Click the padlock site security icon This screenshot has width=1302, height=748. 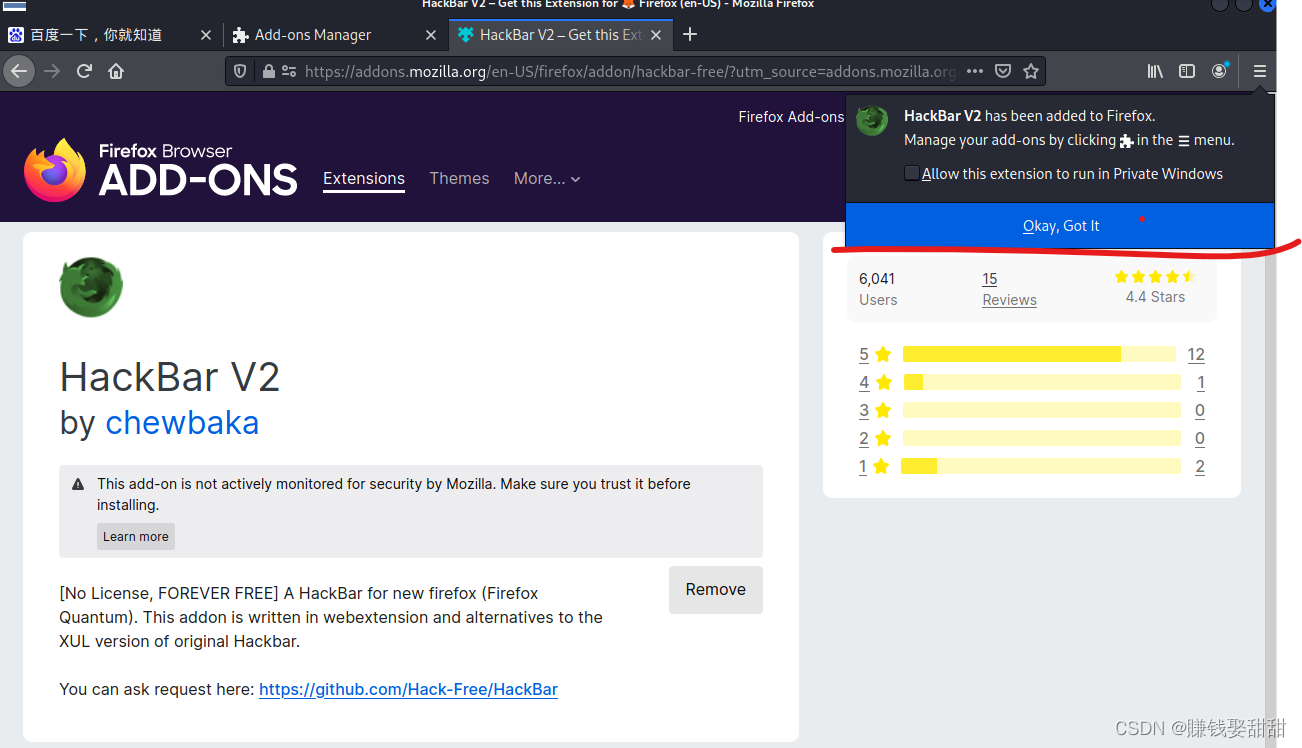click(x=268, y=71)
